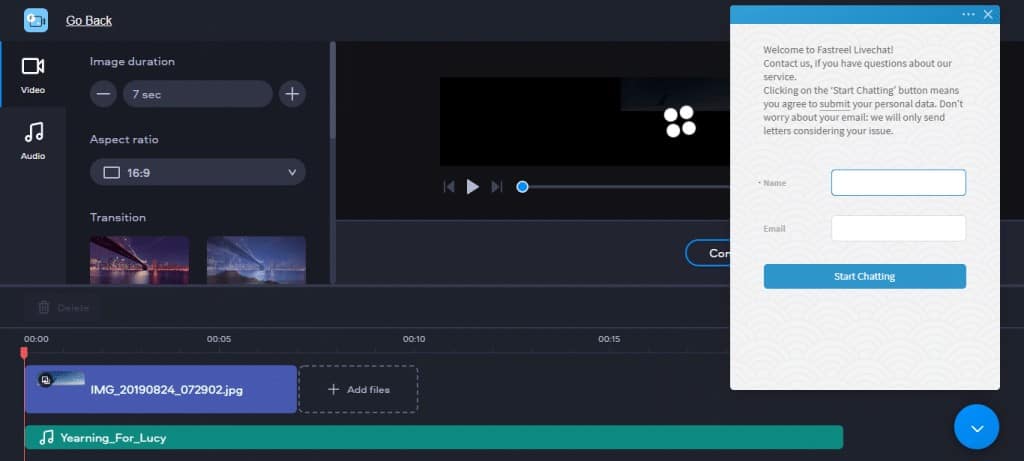Image resolution: width=1024 pixels, height=461 pixels.
Task: Start chatting with support
Action: click(x=865, y=276)
